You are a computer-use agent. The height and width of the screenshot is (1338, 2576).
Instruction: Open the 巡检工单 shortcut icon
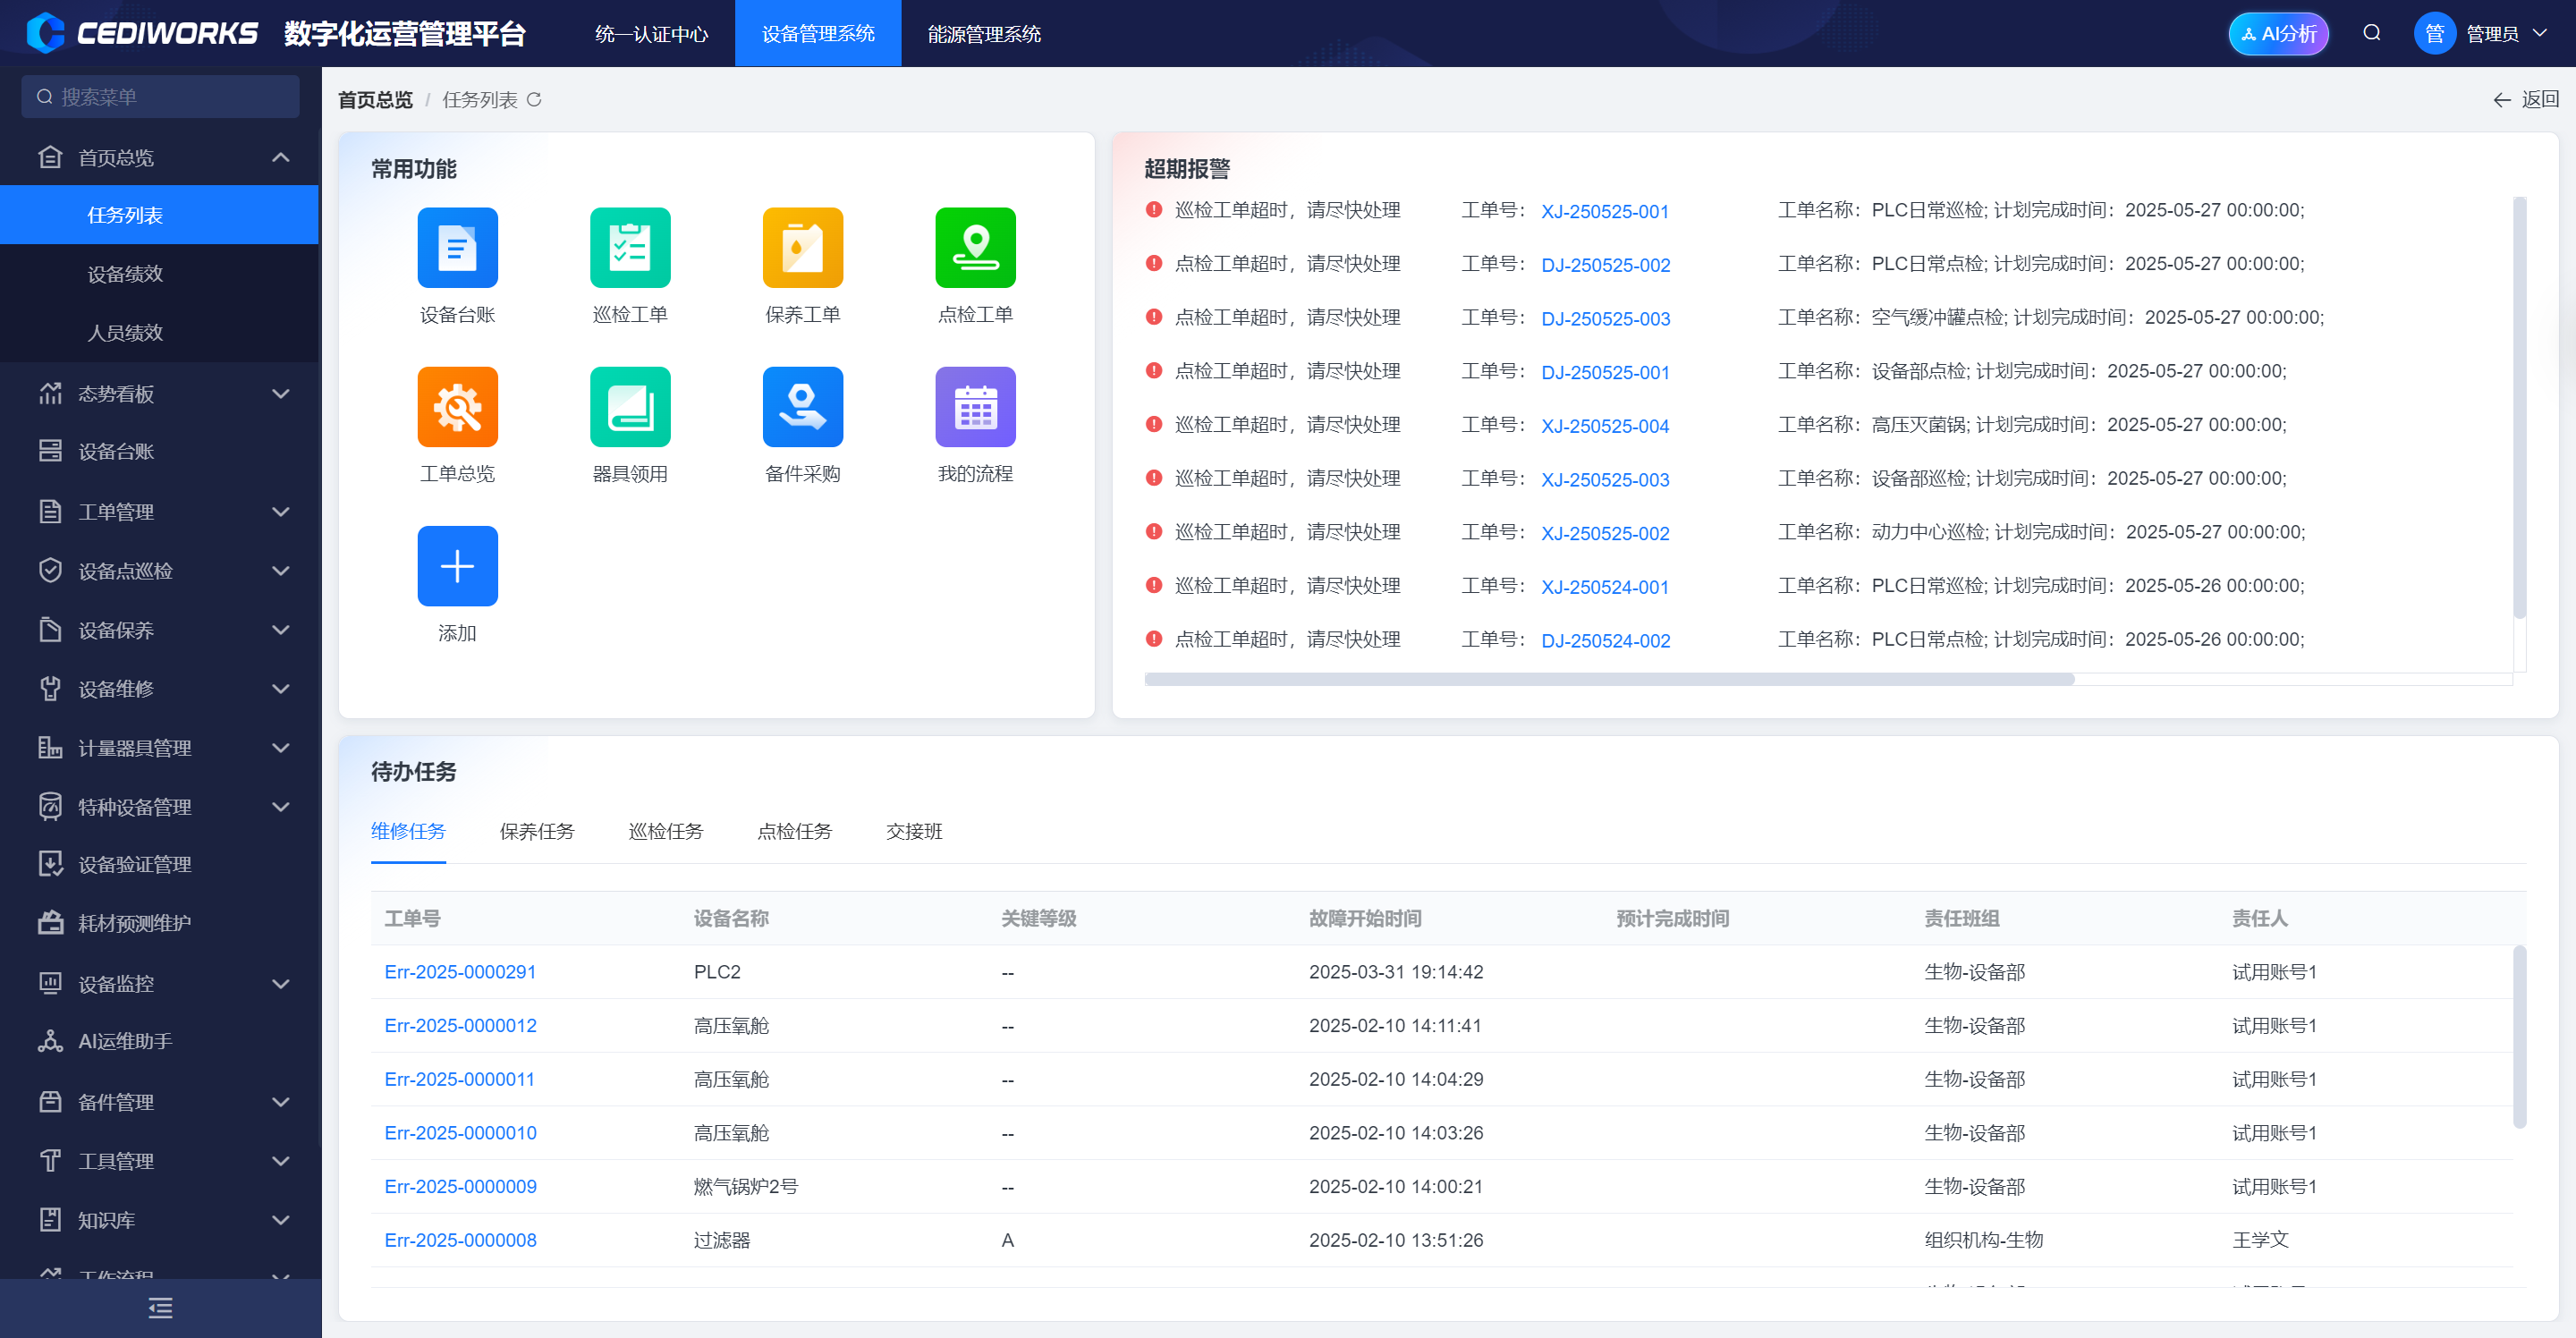[x=629, y=248]
